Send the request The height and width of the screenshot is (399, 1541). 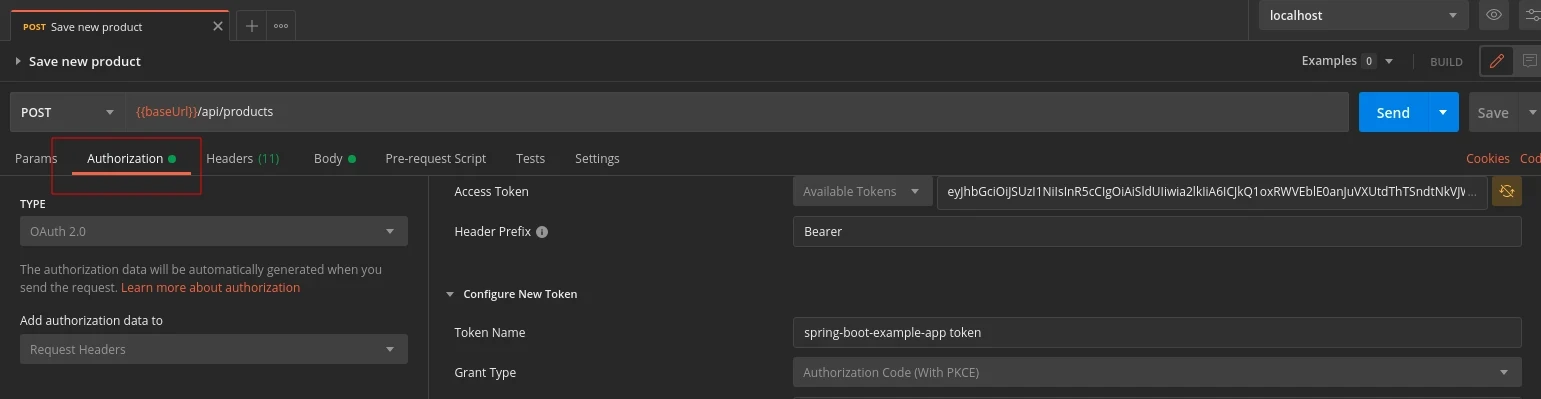click(1393, 112)
